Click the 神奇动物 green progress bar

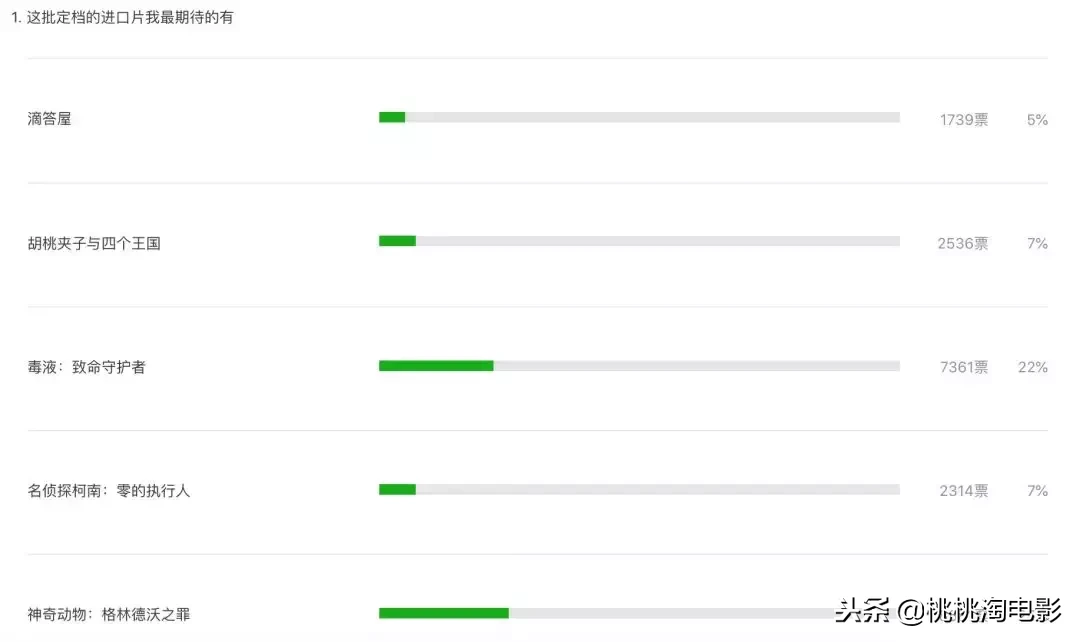[x=444, y=613]
